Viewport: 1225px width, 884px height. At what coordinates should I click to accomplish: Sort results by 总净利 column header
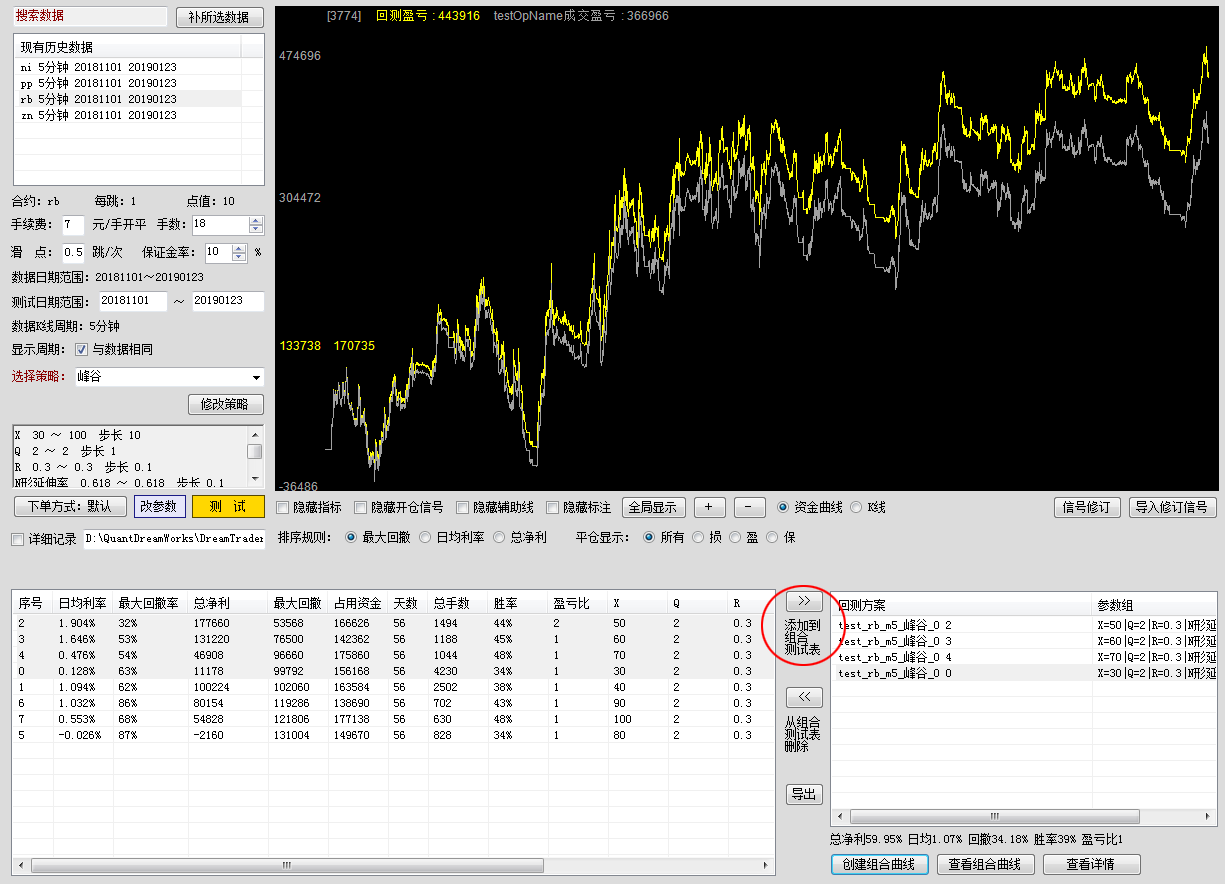coord(228,603)
